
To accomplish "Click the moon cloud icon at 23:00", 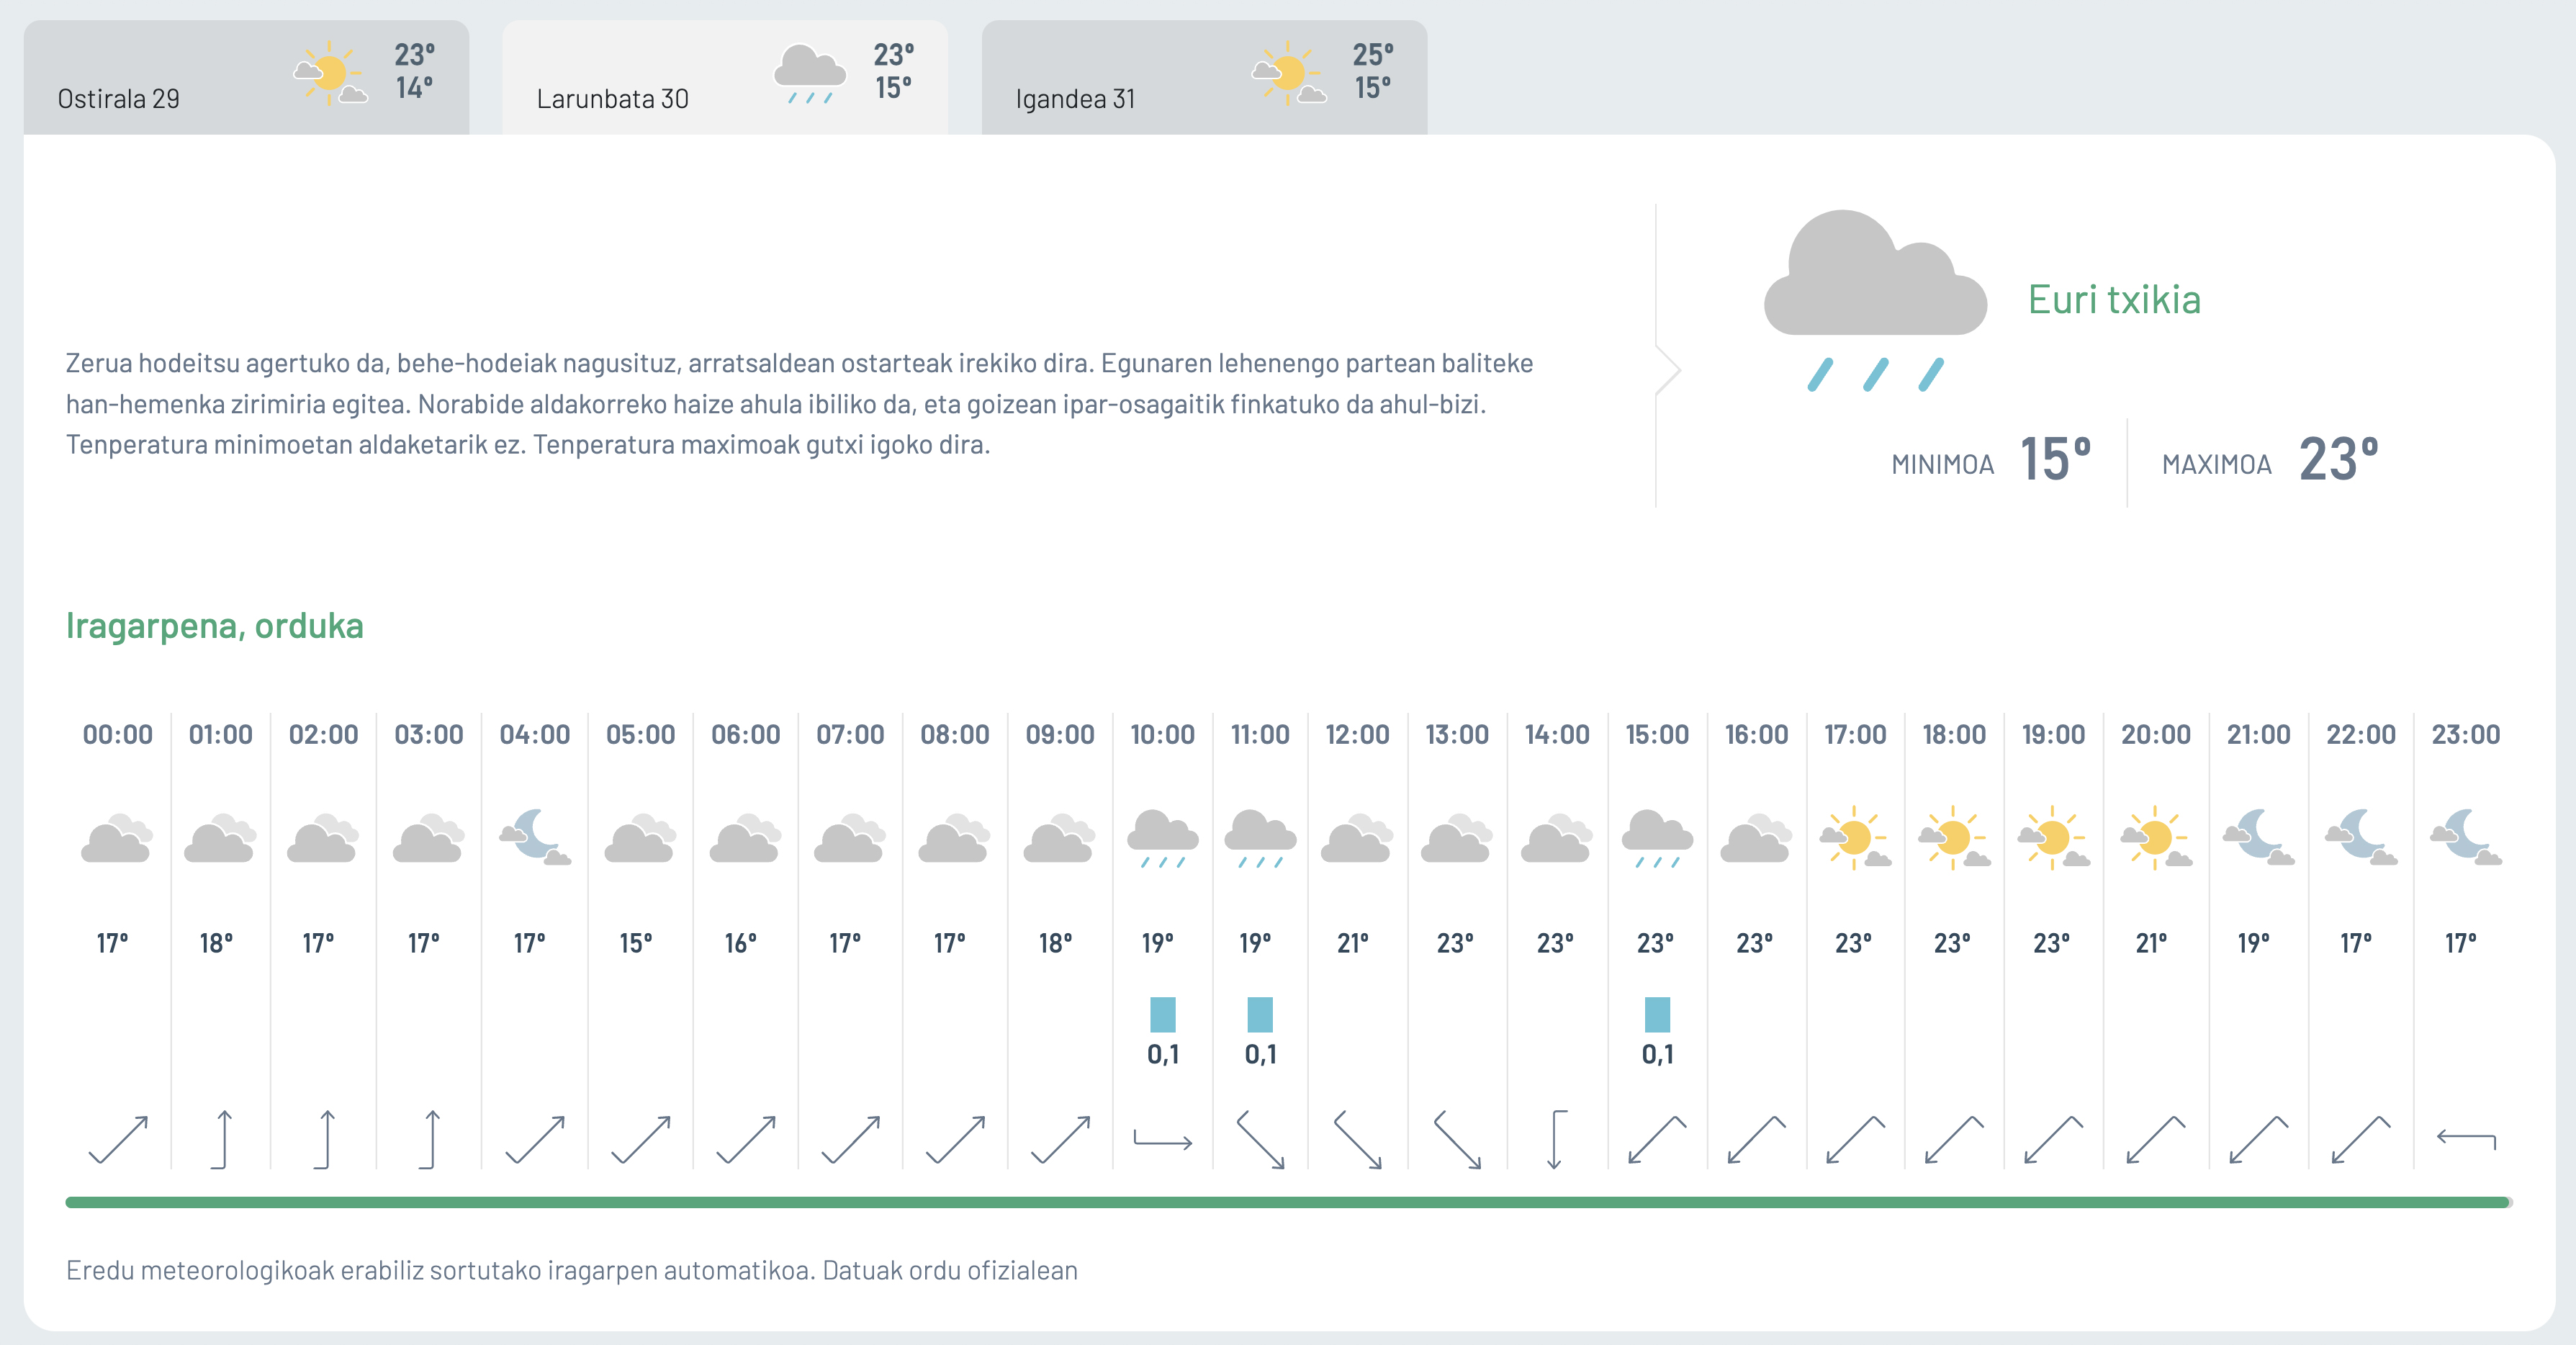I will pyautogui.click(x=2466, y=837).
